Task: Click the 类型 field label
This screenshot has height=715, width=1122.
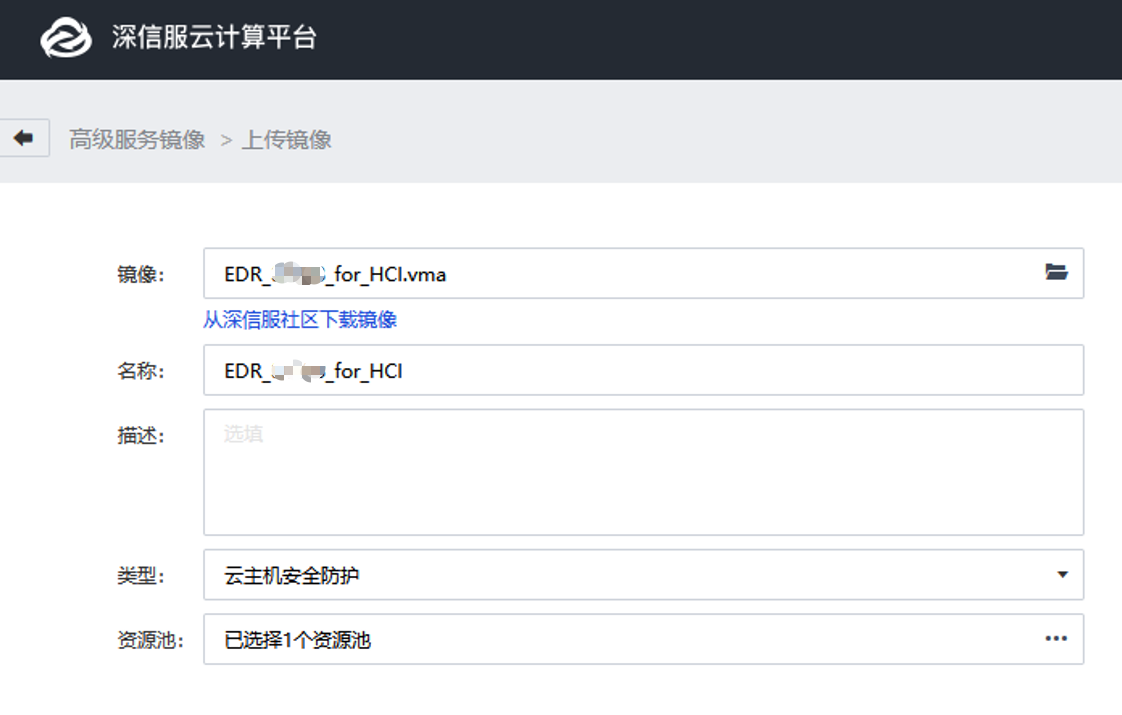Action: click(x=140, y=575)
